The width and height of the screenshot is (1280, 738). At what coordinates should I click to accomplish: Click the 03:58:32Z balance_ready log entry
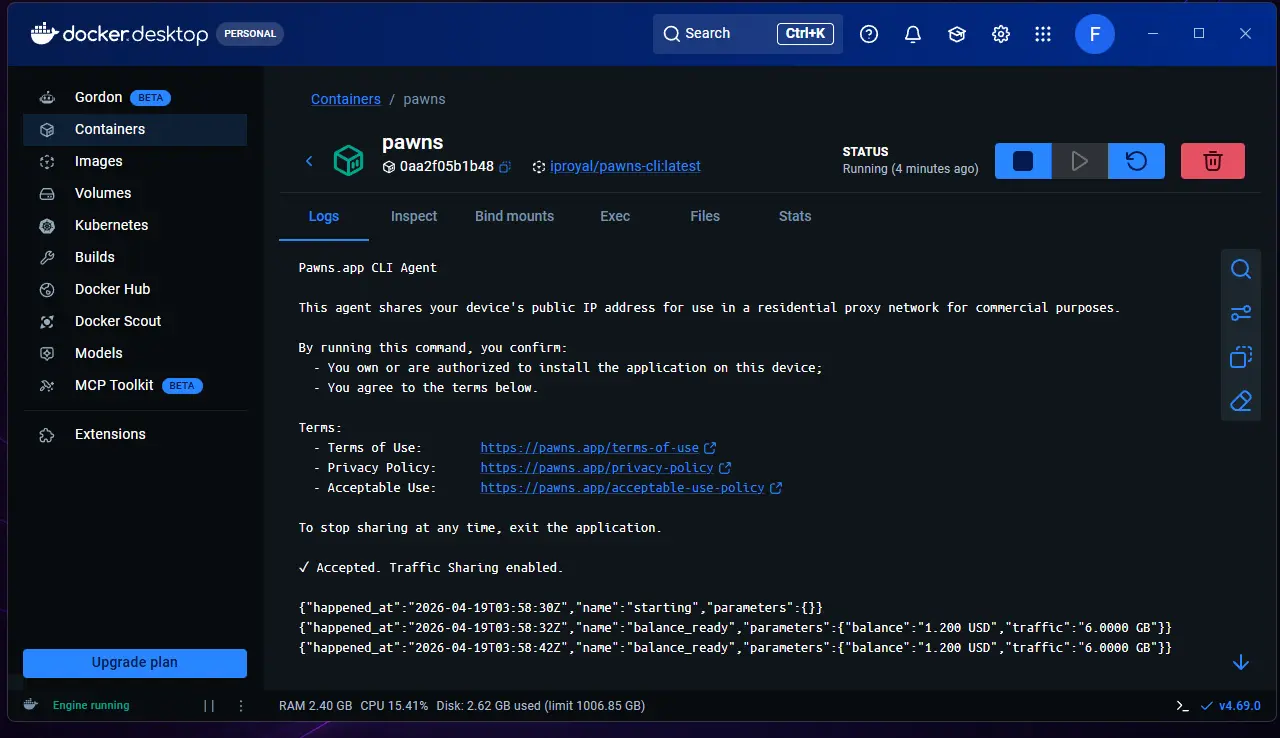coord(735,627)
